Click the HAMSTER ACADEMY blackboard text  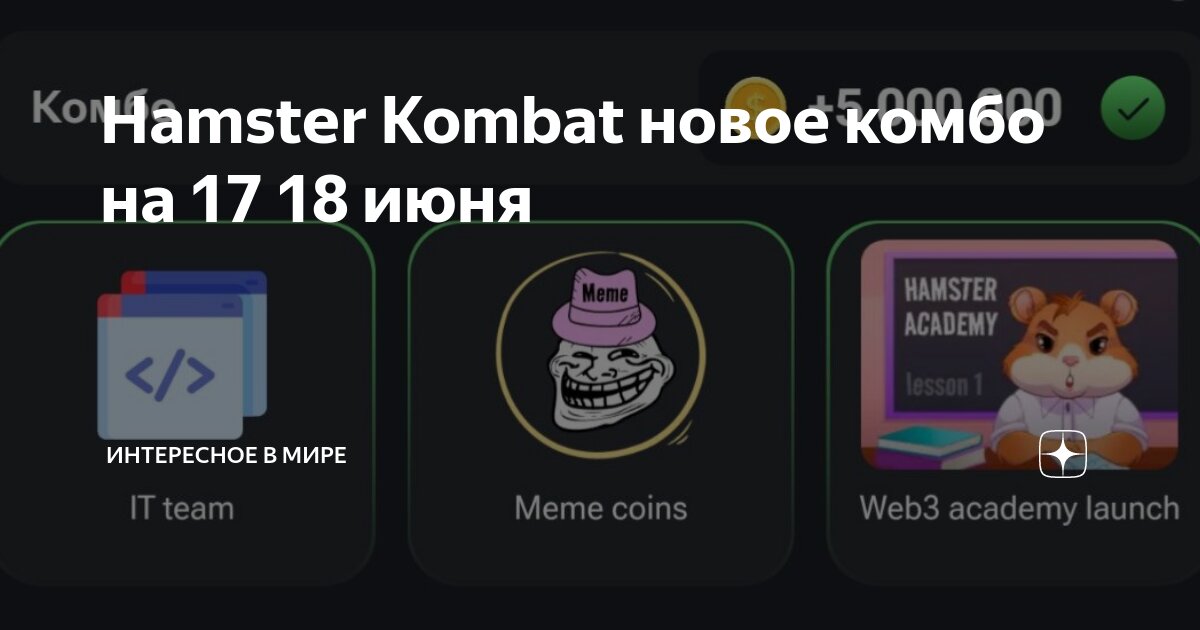pos(951,307)
